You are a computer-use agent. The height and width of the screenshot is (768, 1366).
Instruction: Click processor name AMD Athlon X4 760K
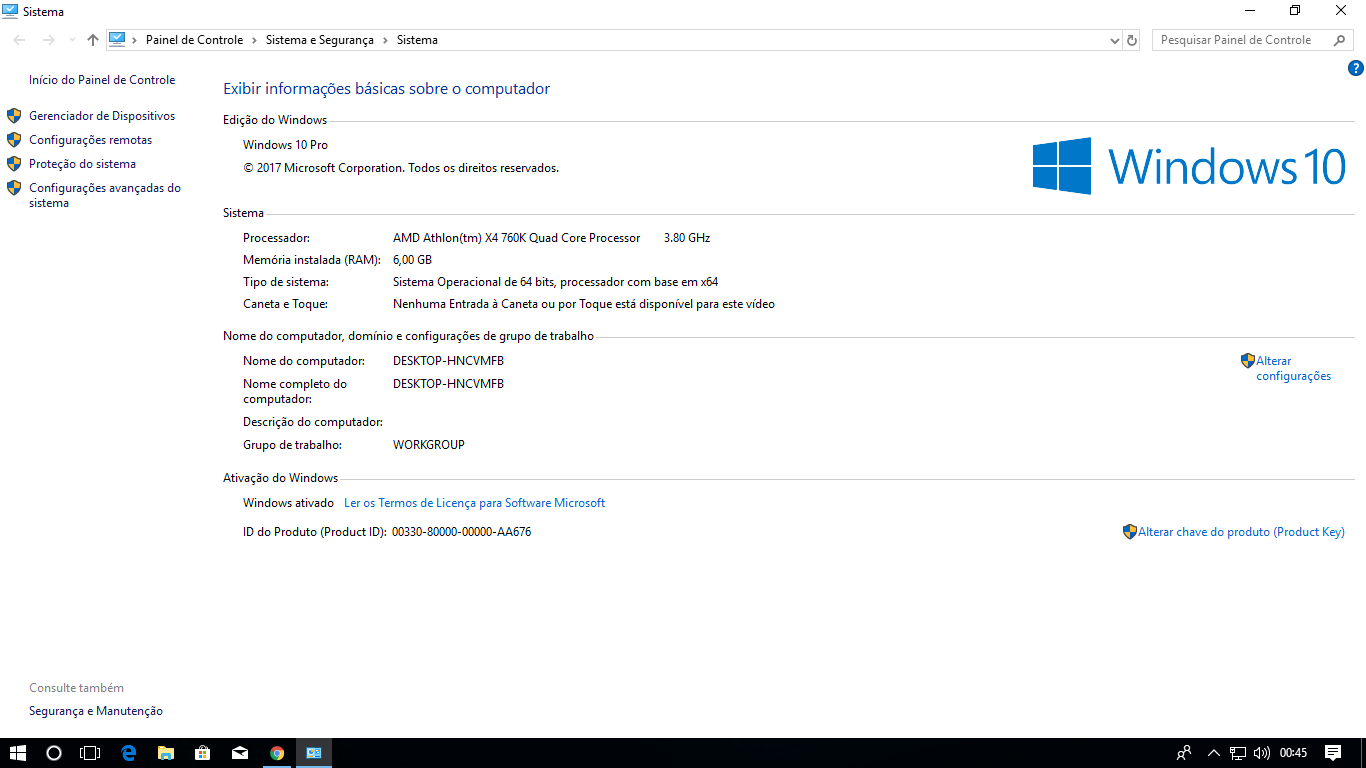pyautogui.click(x=517, y=238)
